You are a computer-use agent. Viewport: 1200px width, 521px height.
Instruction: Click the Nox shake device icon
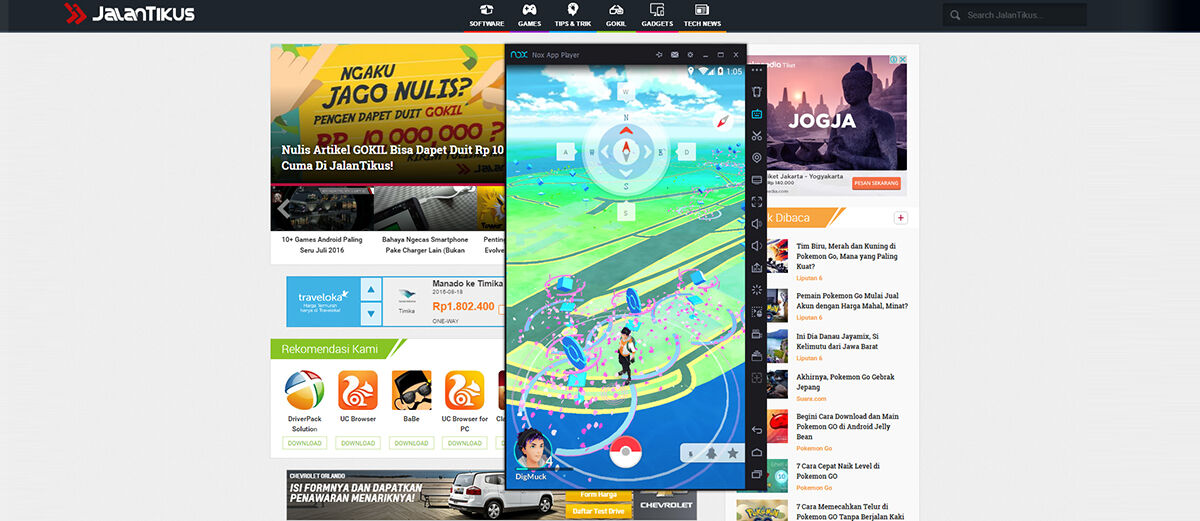(x=757, y=92)
